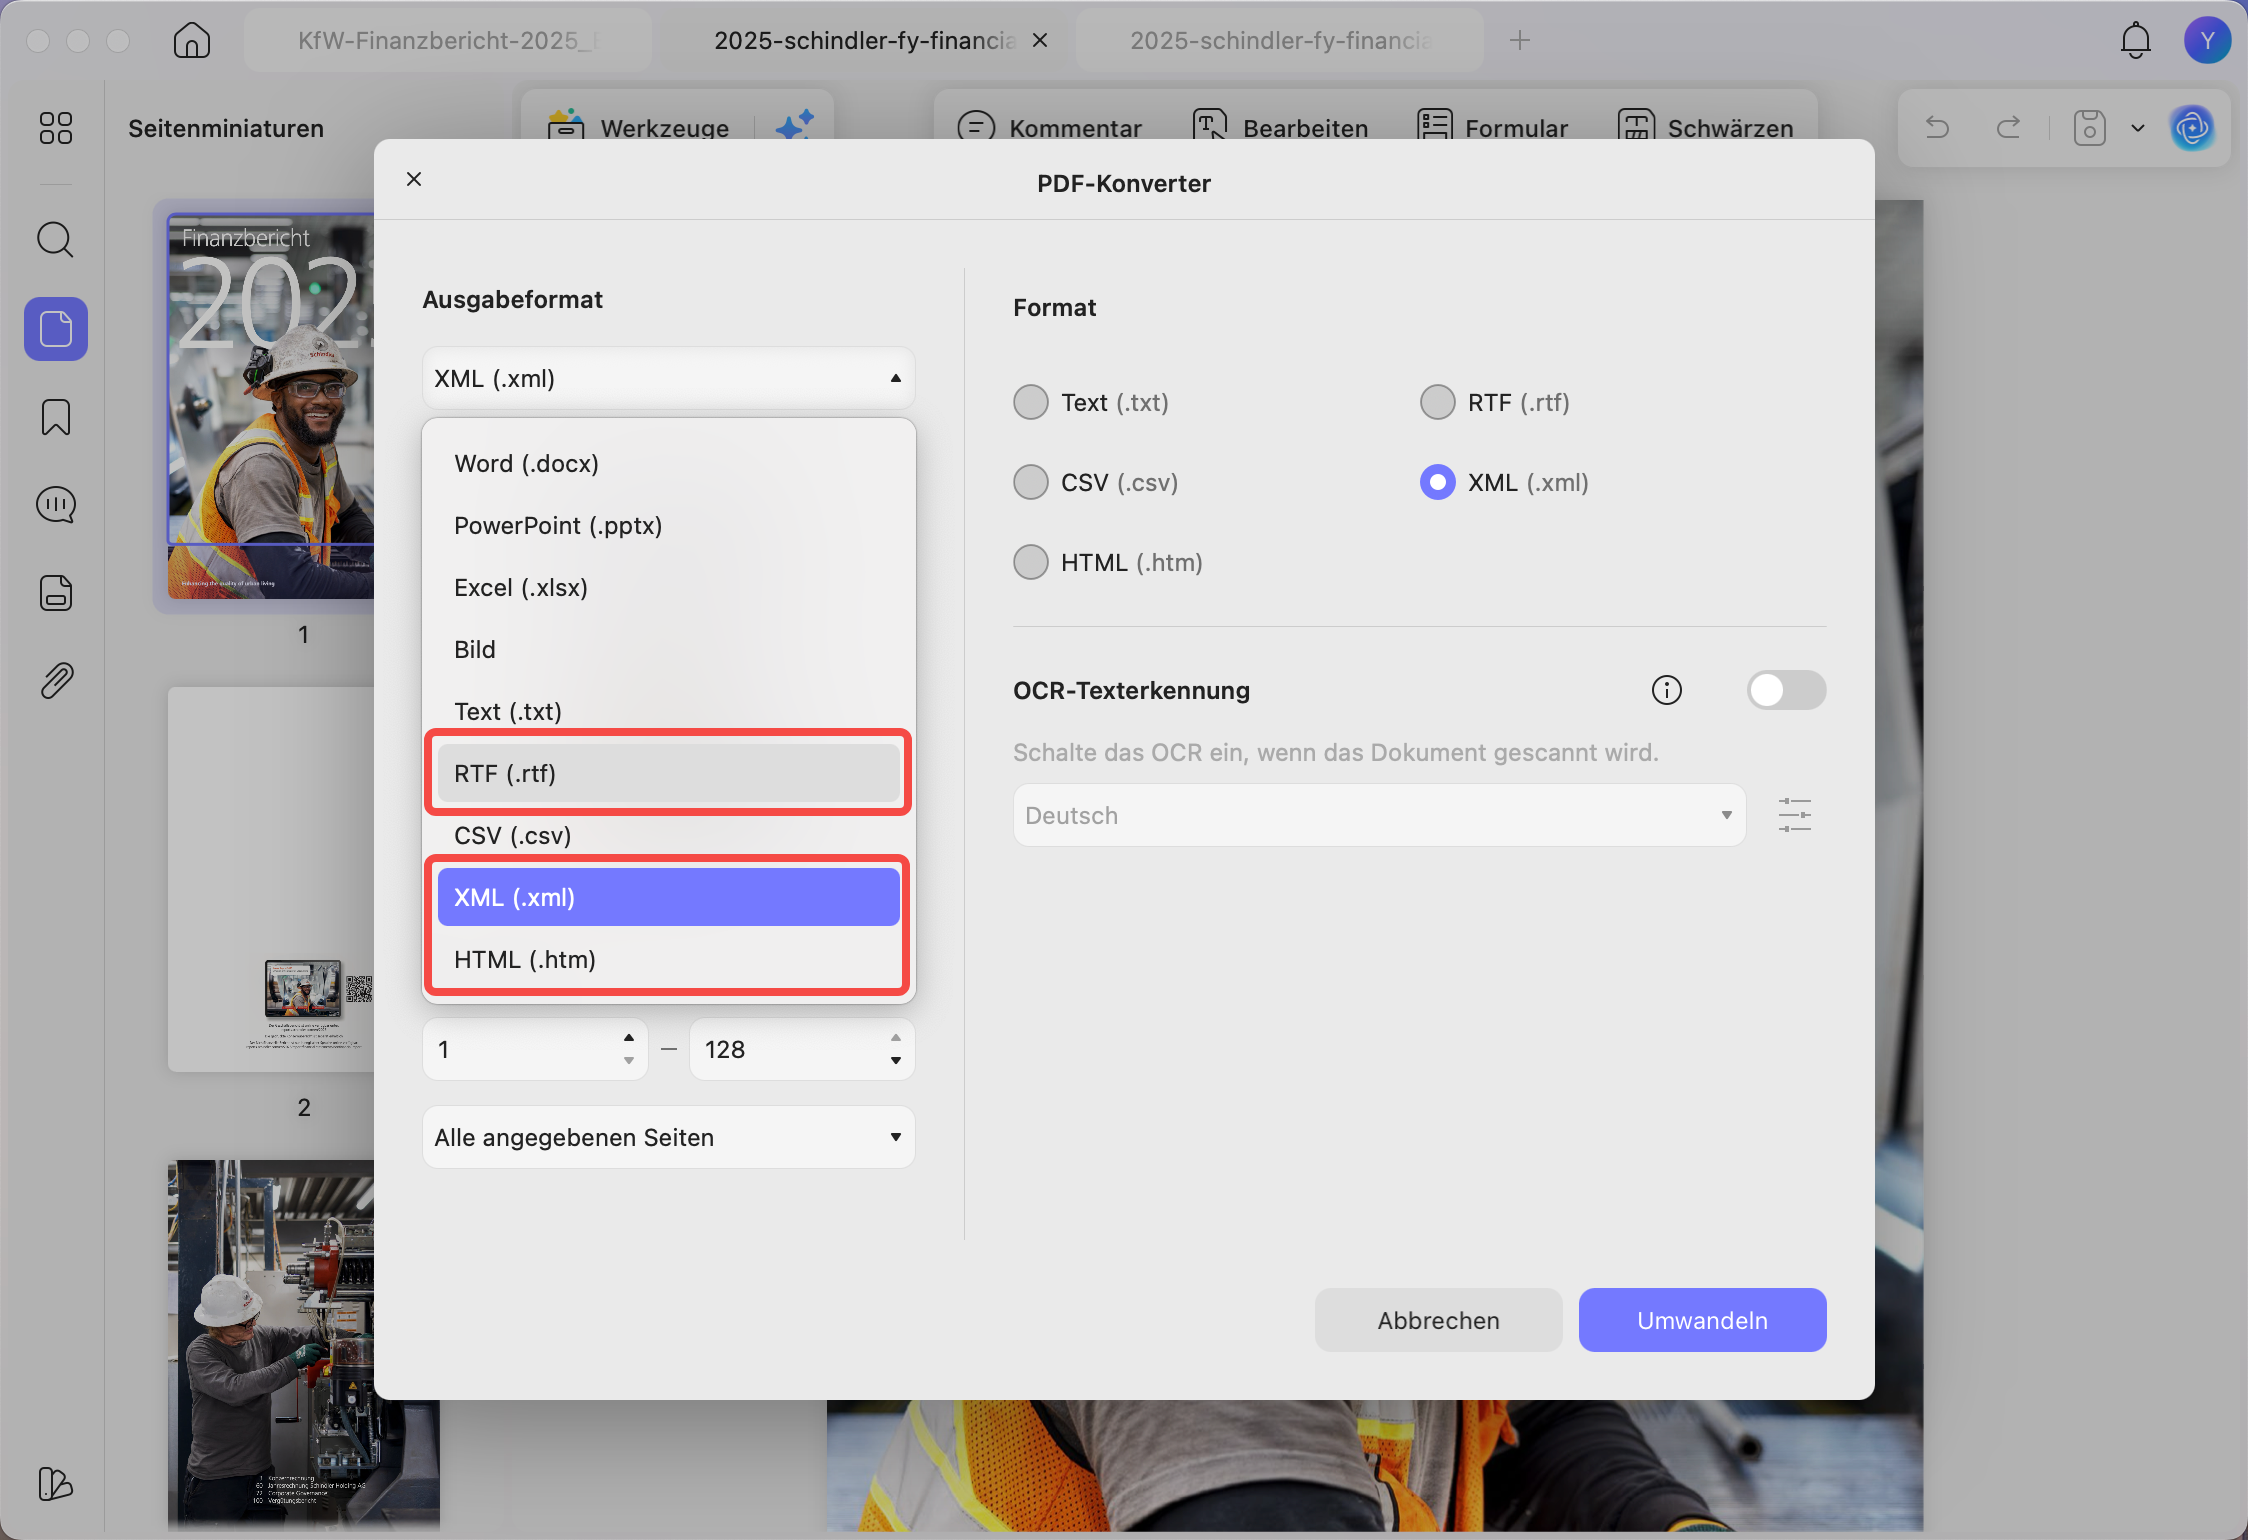
Task: Click the end page 128 input field
Action: click(802, 1049)
